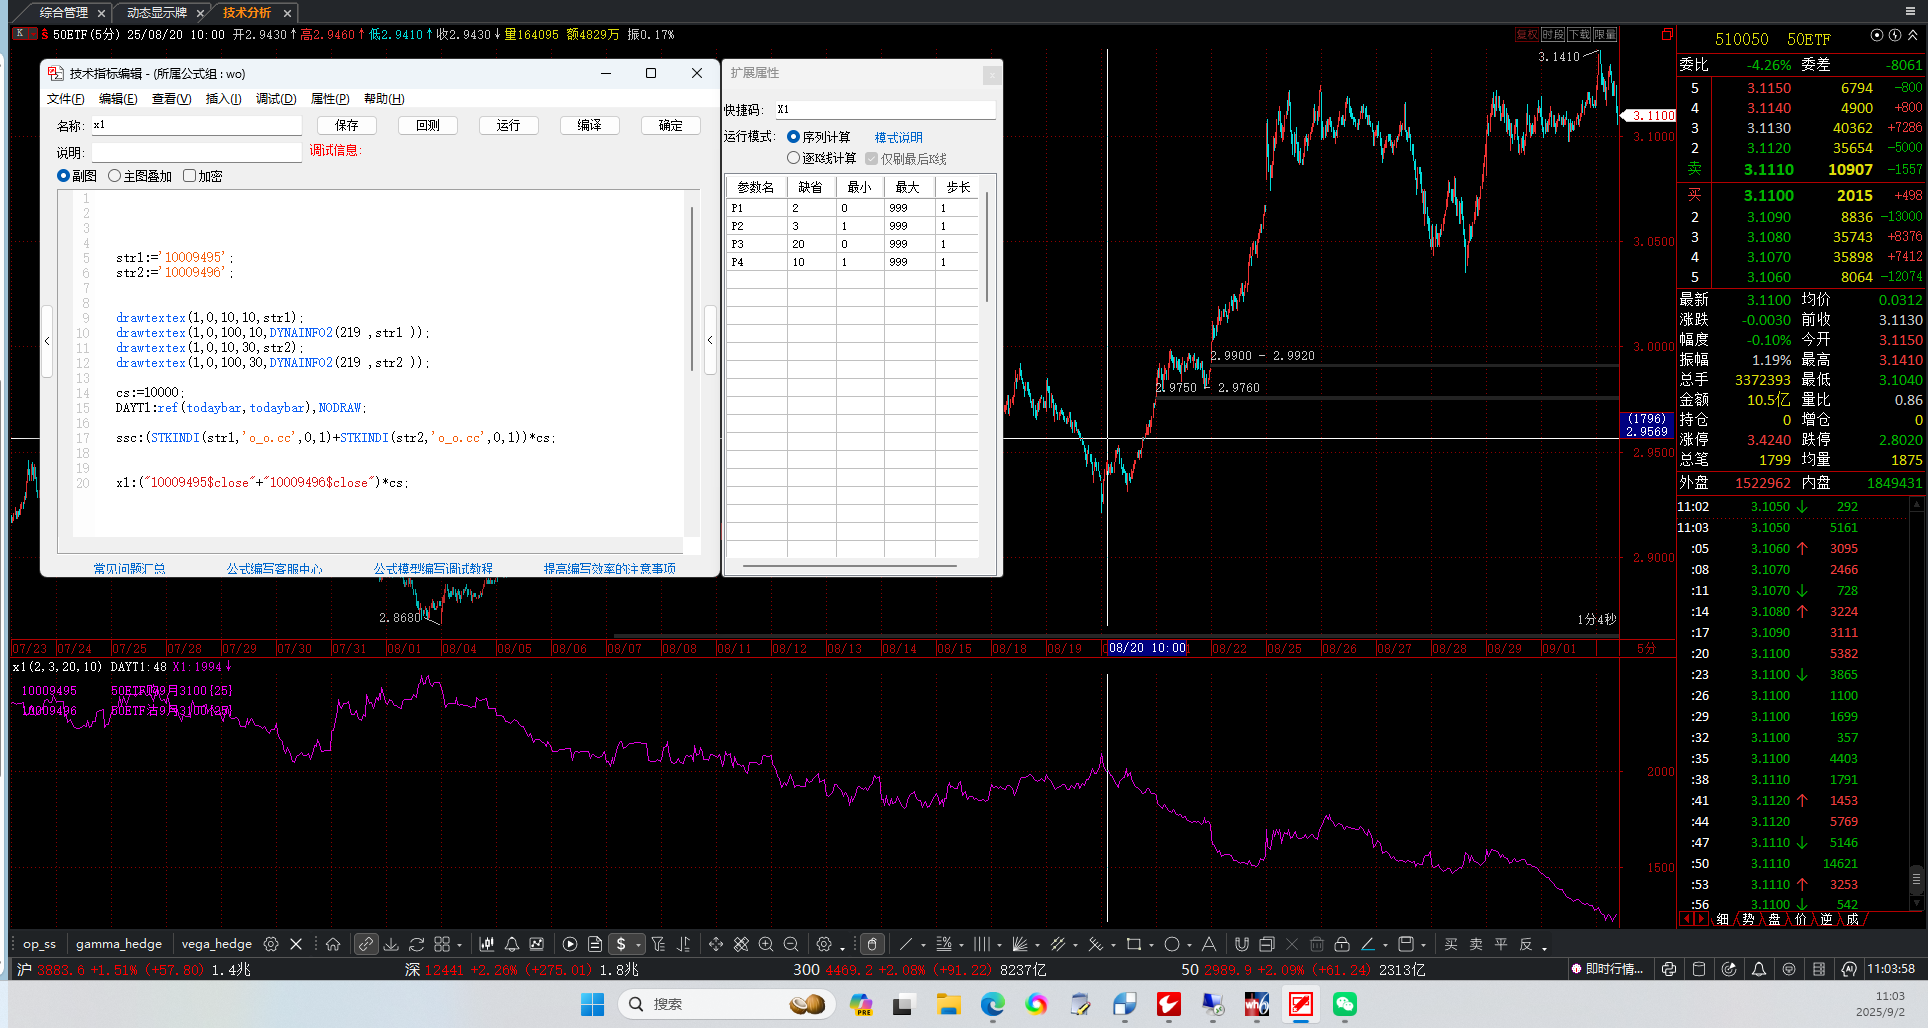
Task: Click the home icon in bottom toolbar
Action: pos(333,944)
